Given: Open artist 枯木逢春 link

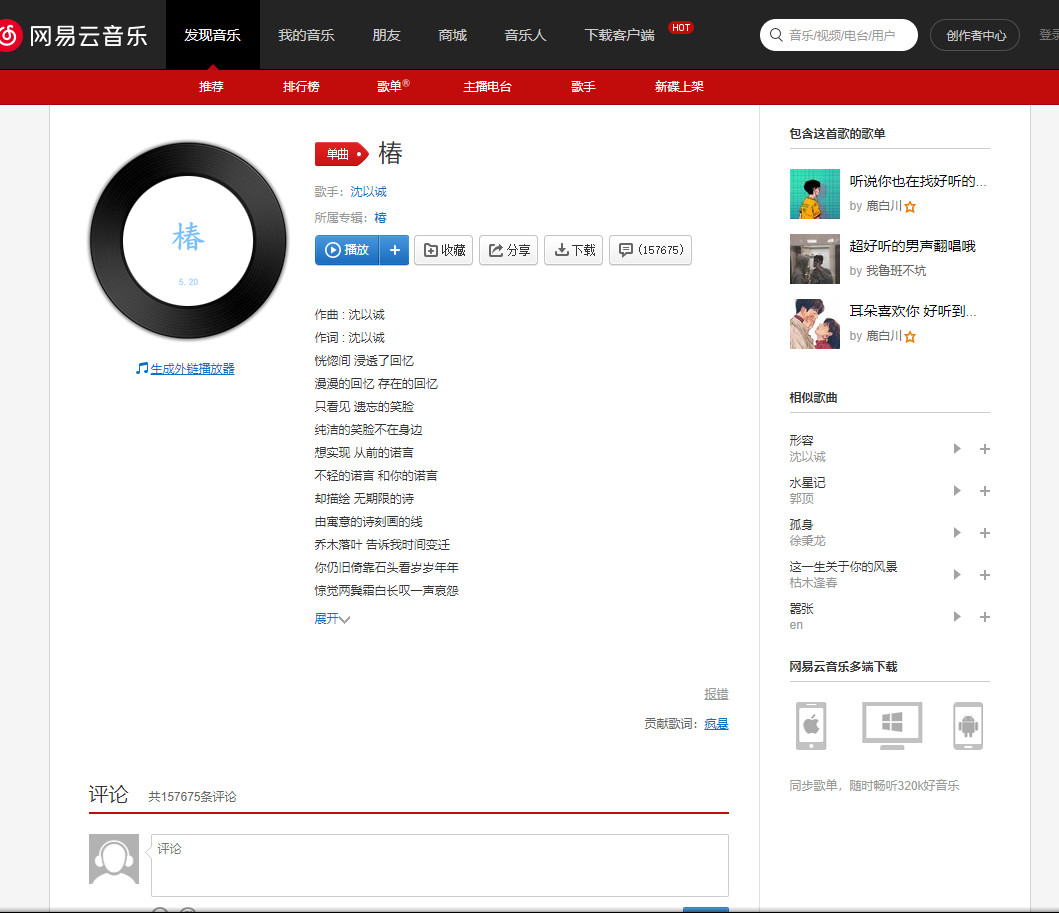Looking at the screenshot, I should point(813,582).
